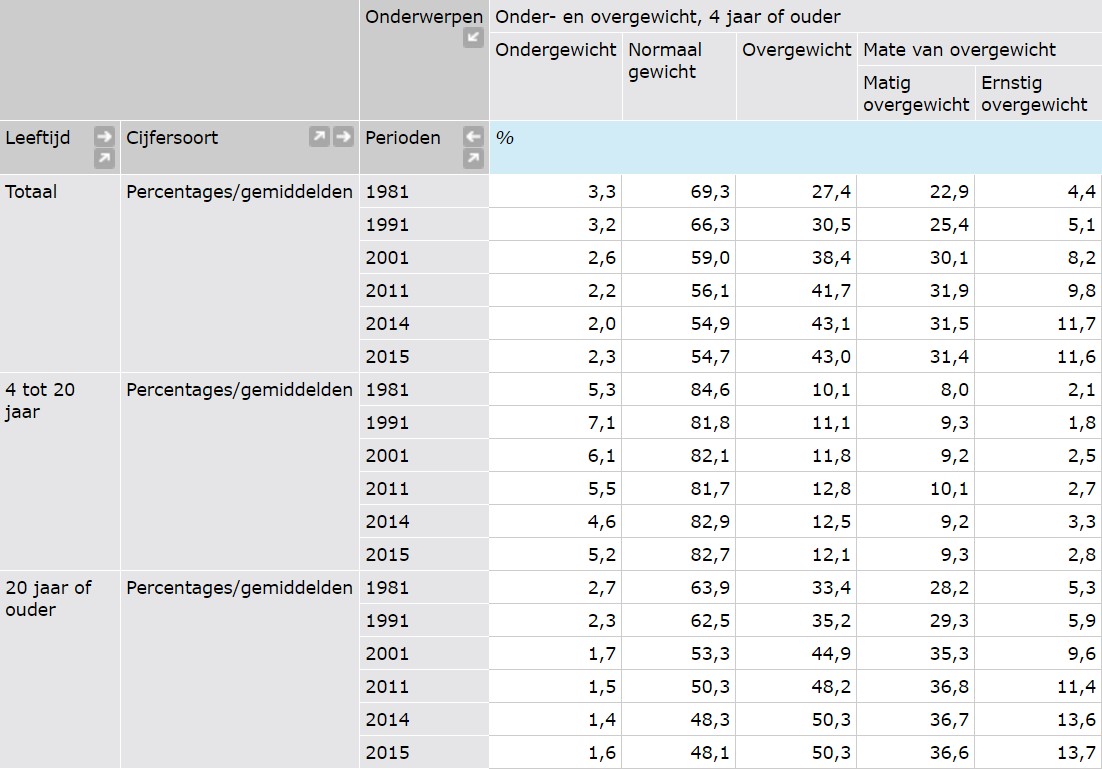Viewport: 1102px width, 769px height.
Task: Click the left arrow beside Perioden
Action: point(473,137)
